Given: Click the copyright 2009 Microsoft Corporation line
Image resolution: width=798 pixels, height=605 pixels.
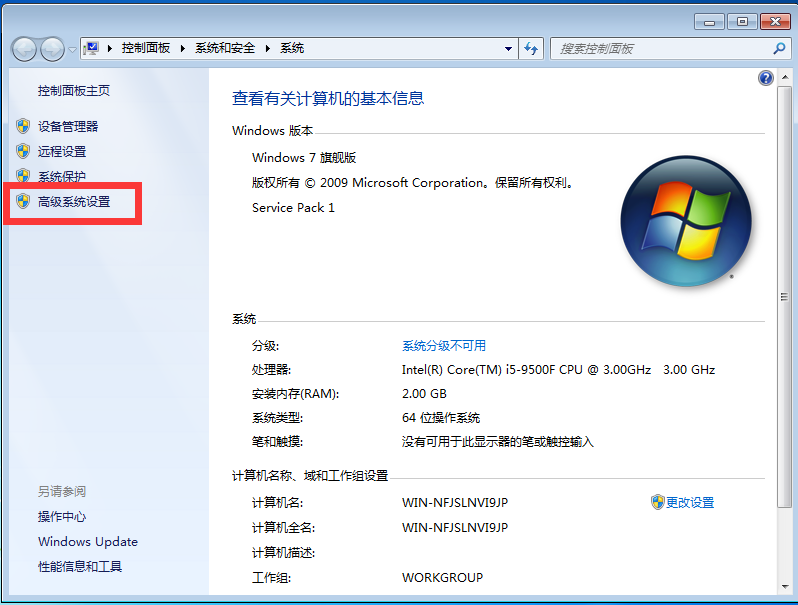Looking at the screenshot, I should (413, 183).
